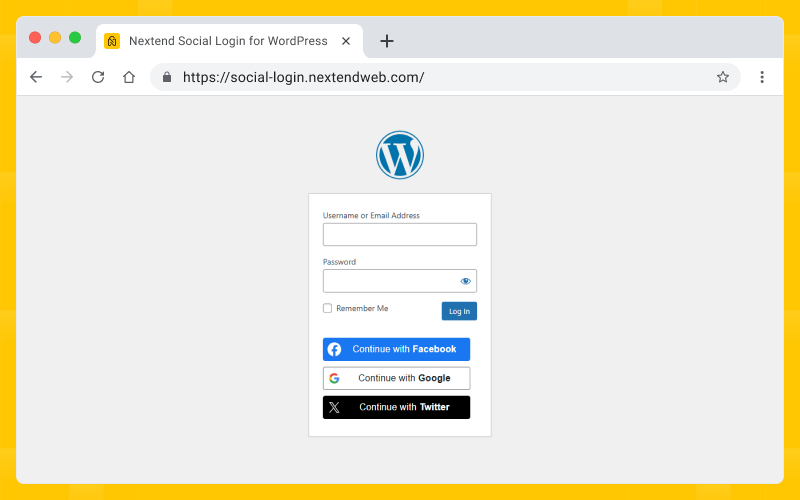Click the Remember Me label text
Image resolution: width=800 pixels, height=500 pixels.
362,308
